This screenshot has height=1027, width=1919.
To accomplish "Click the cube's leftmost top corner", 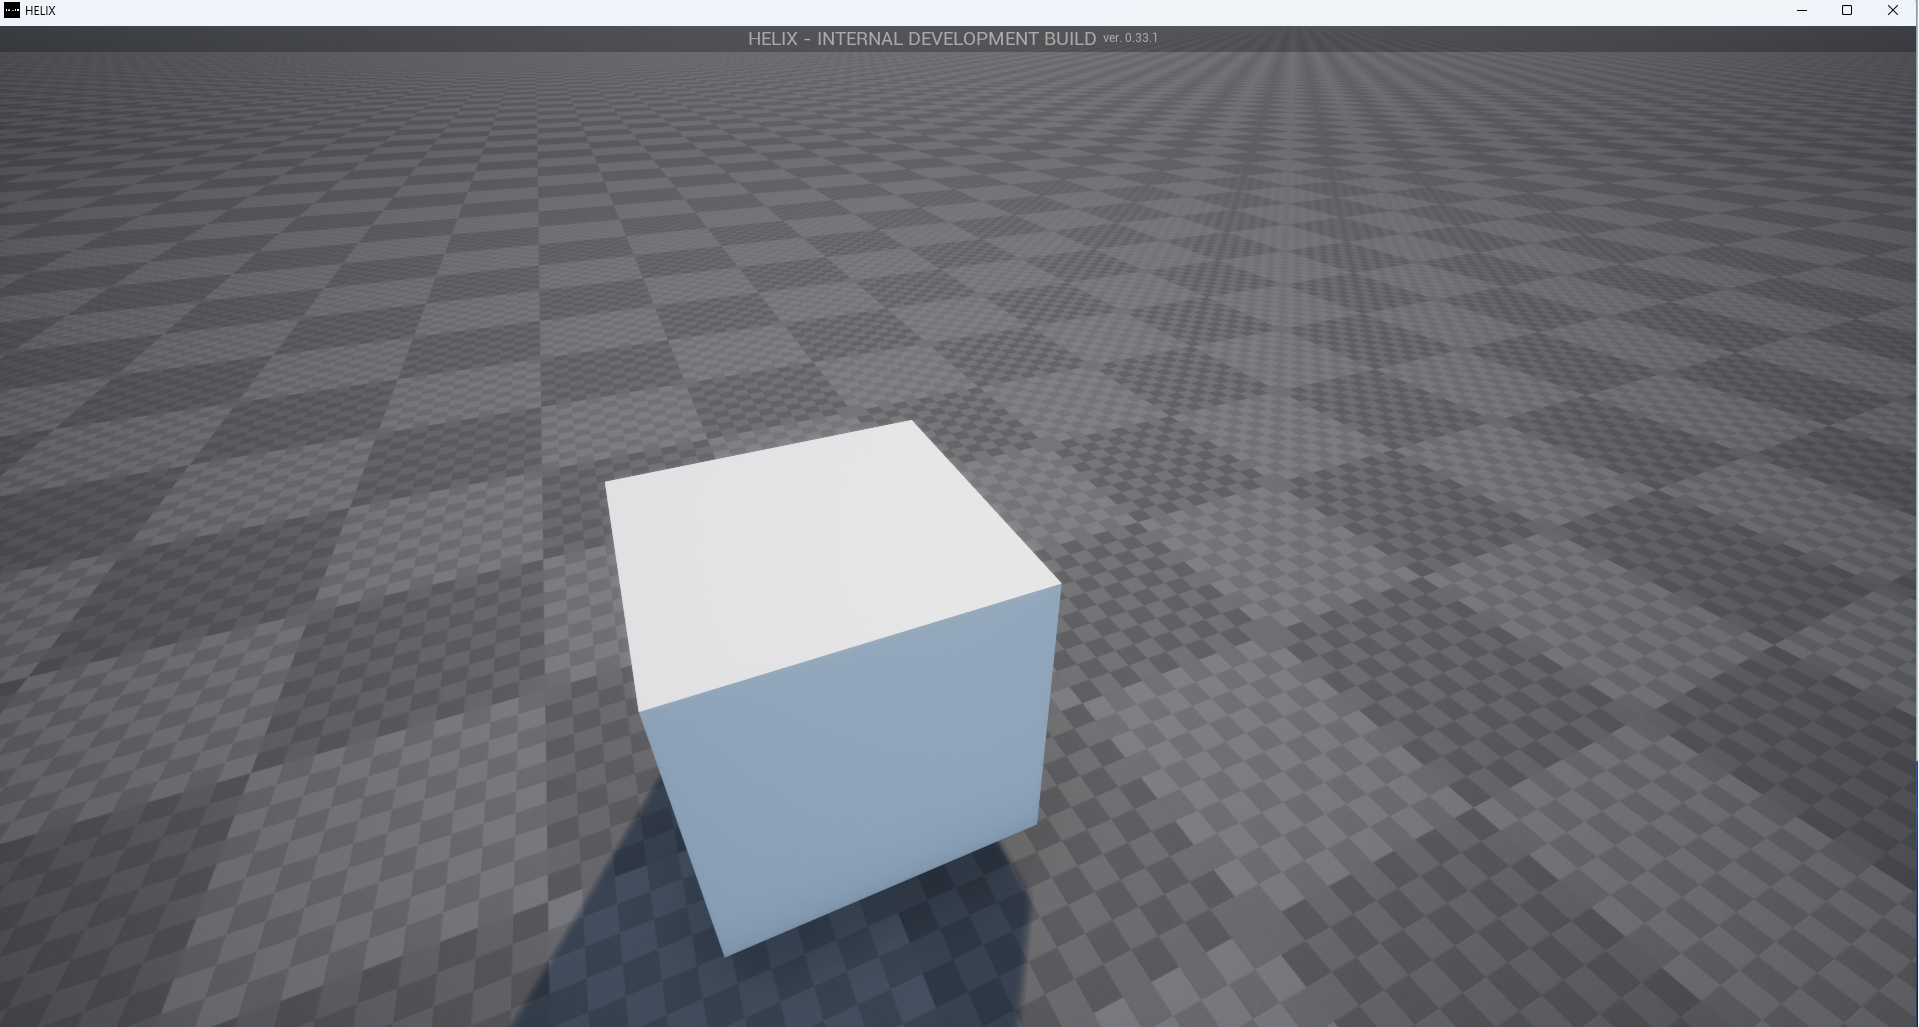I will [x=606, y=481].
